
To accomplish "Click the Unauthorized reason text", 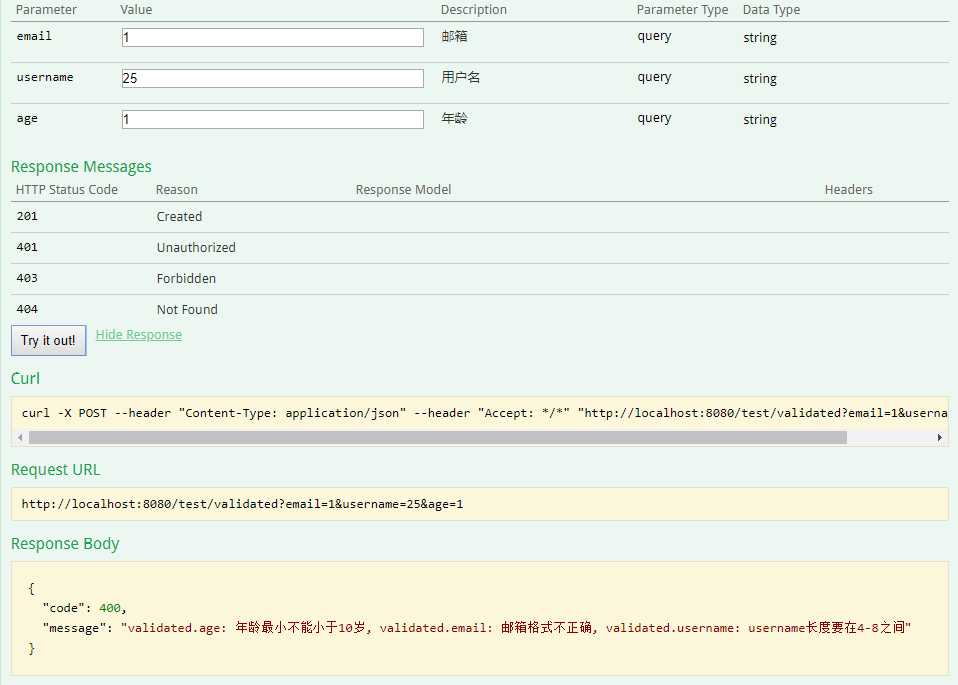I will 196,247.
